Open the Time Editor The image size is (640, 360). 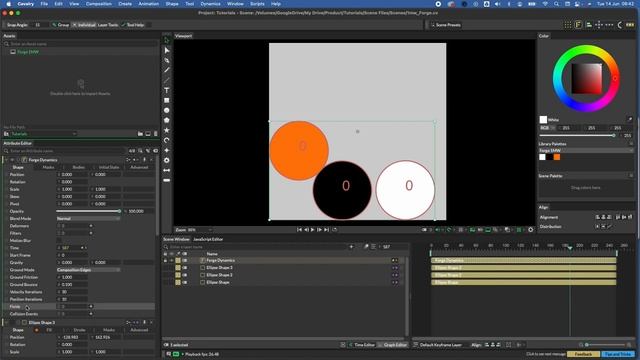[x=362, y=345]
